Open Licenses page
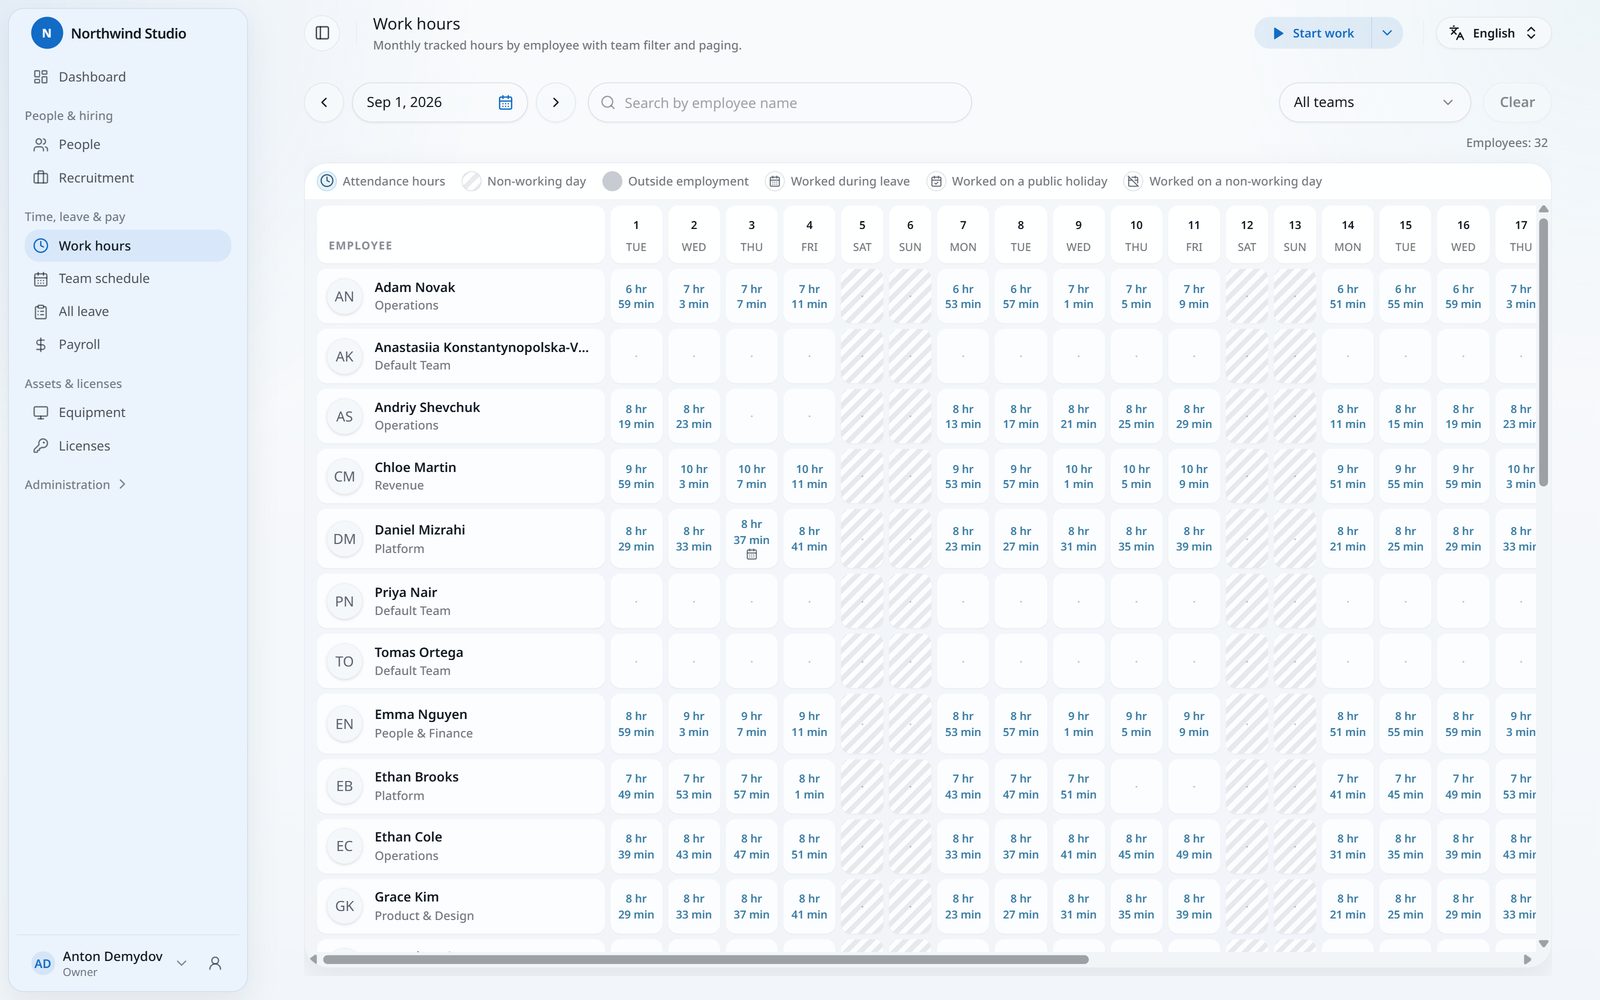The image size is (1600, 1000). [128, 446]
